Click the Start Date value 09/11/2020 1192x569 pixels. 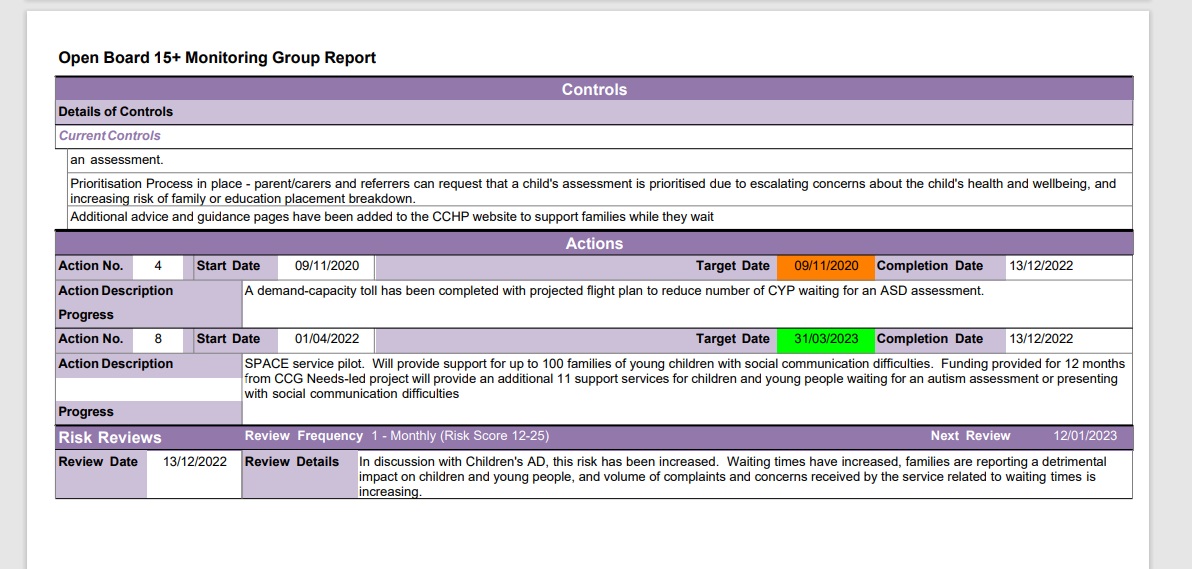click(326, 266)
